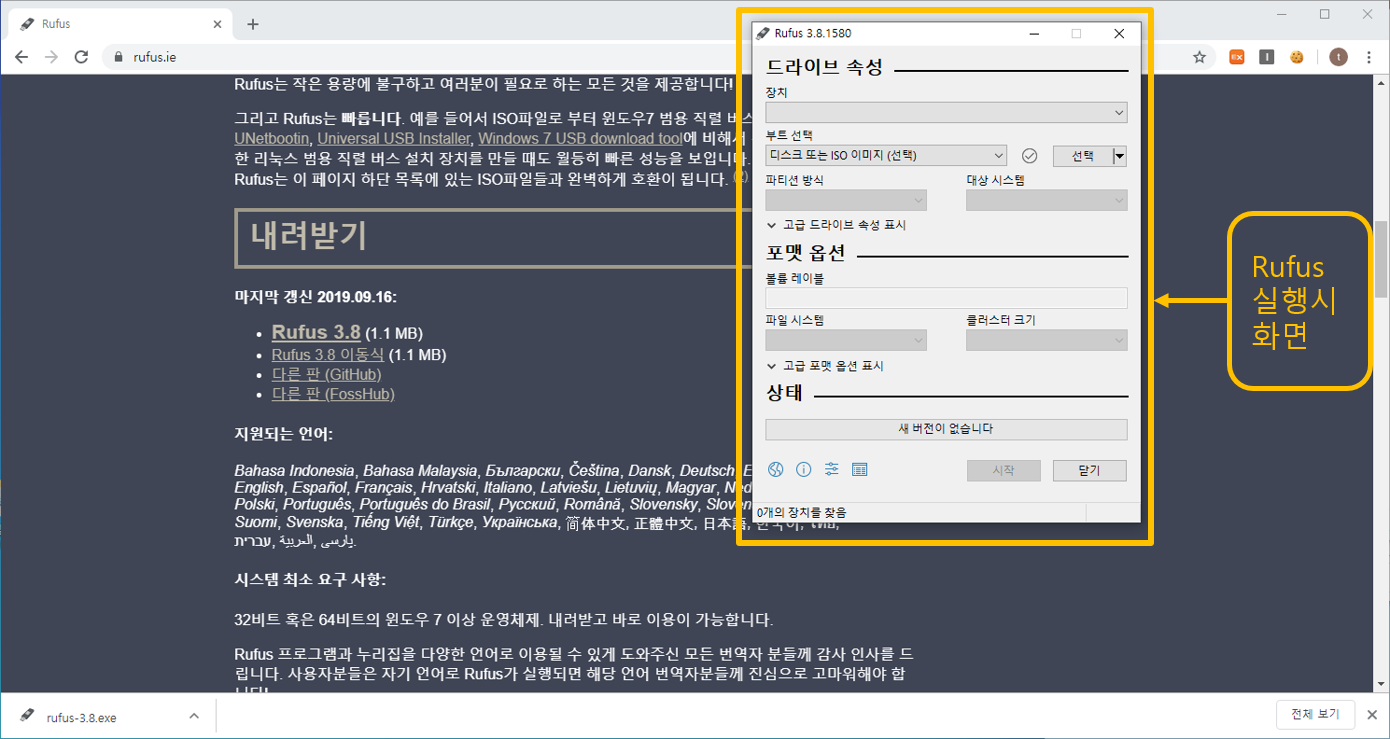Close the download shelf bar
Image resolution: width=1390 pixels, height=739 pixels.
(1371, 715)
